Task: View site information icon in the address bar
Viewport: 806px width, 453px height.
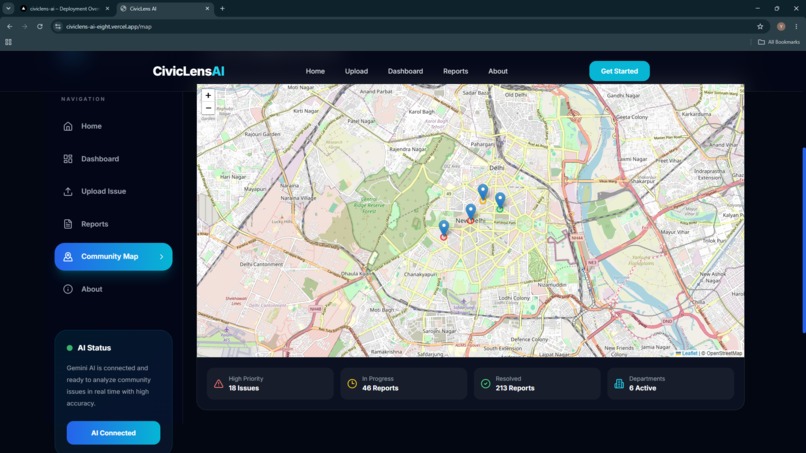Action: pyautogui.click(x=58, y=26)
